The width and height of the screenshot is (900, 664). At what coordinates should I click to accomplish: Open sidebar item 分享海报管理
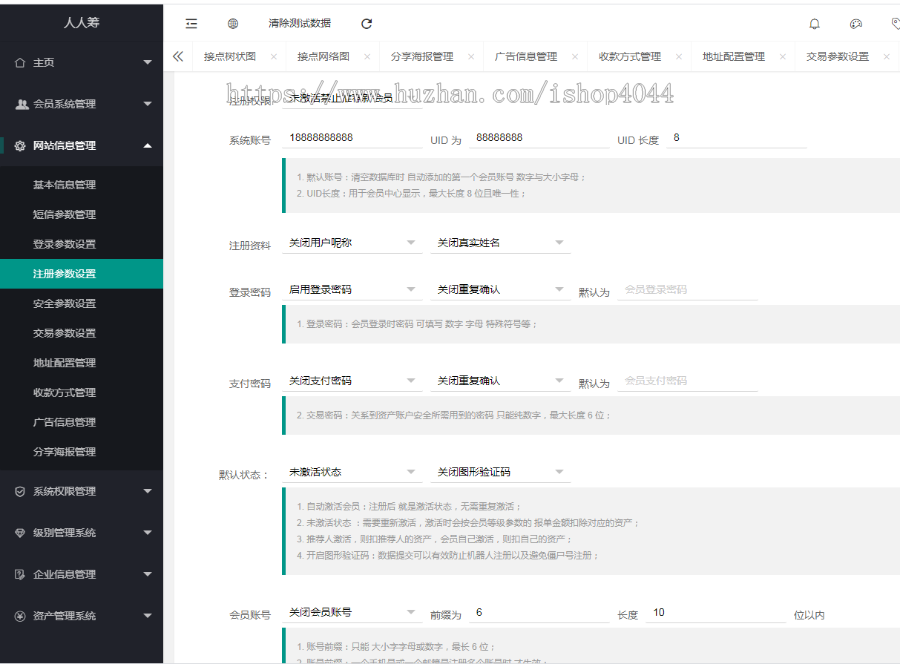coord(82,452)
